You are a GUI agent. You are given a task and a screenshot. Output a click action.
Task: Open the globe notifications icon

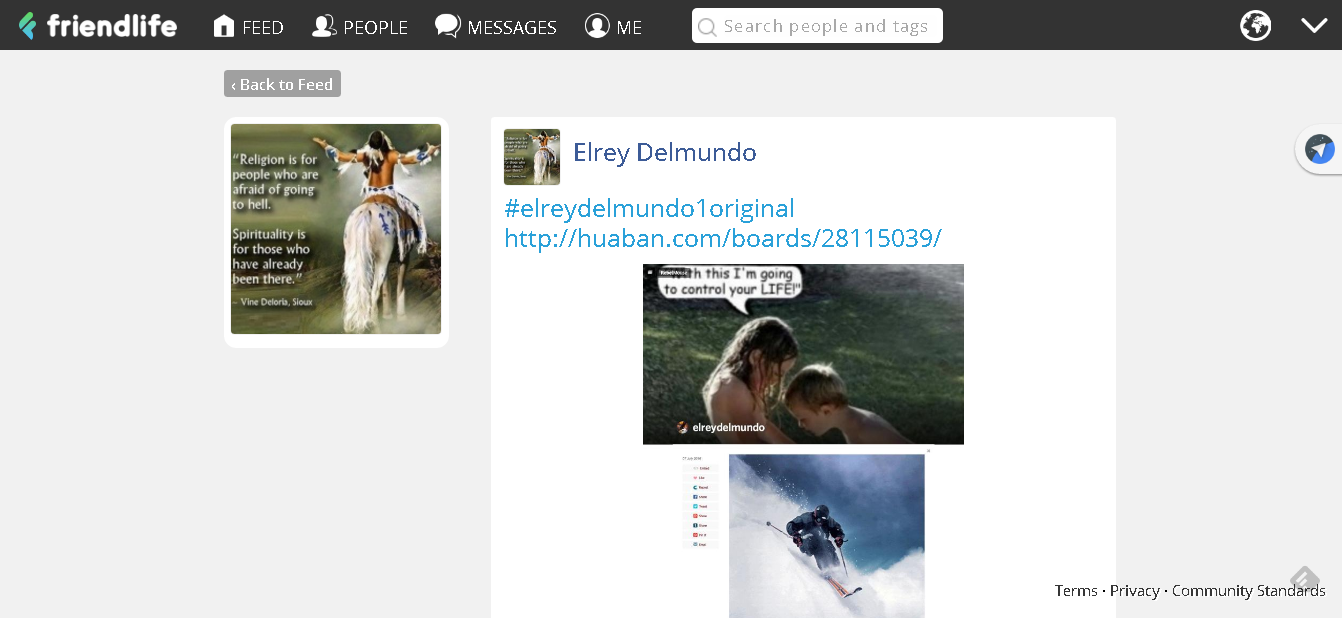tap(1256, 25)
